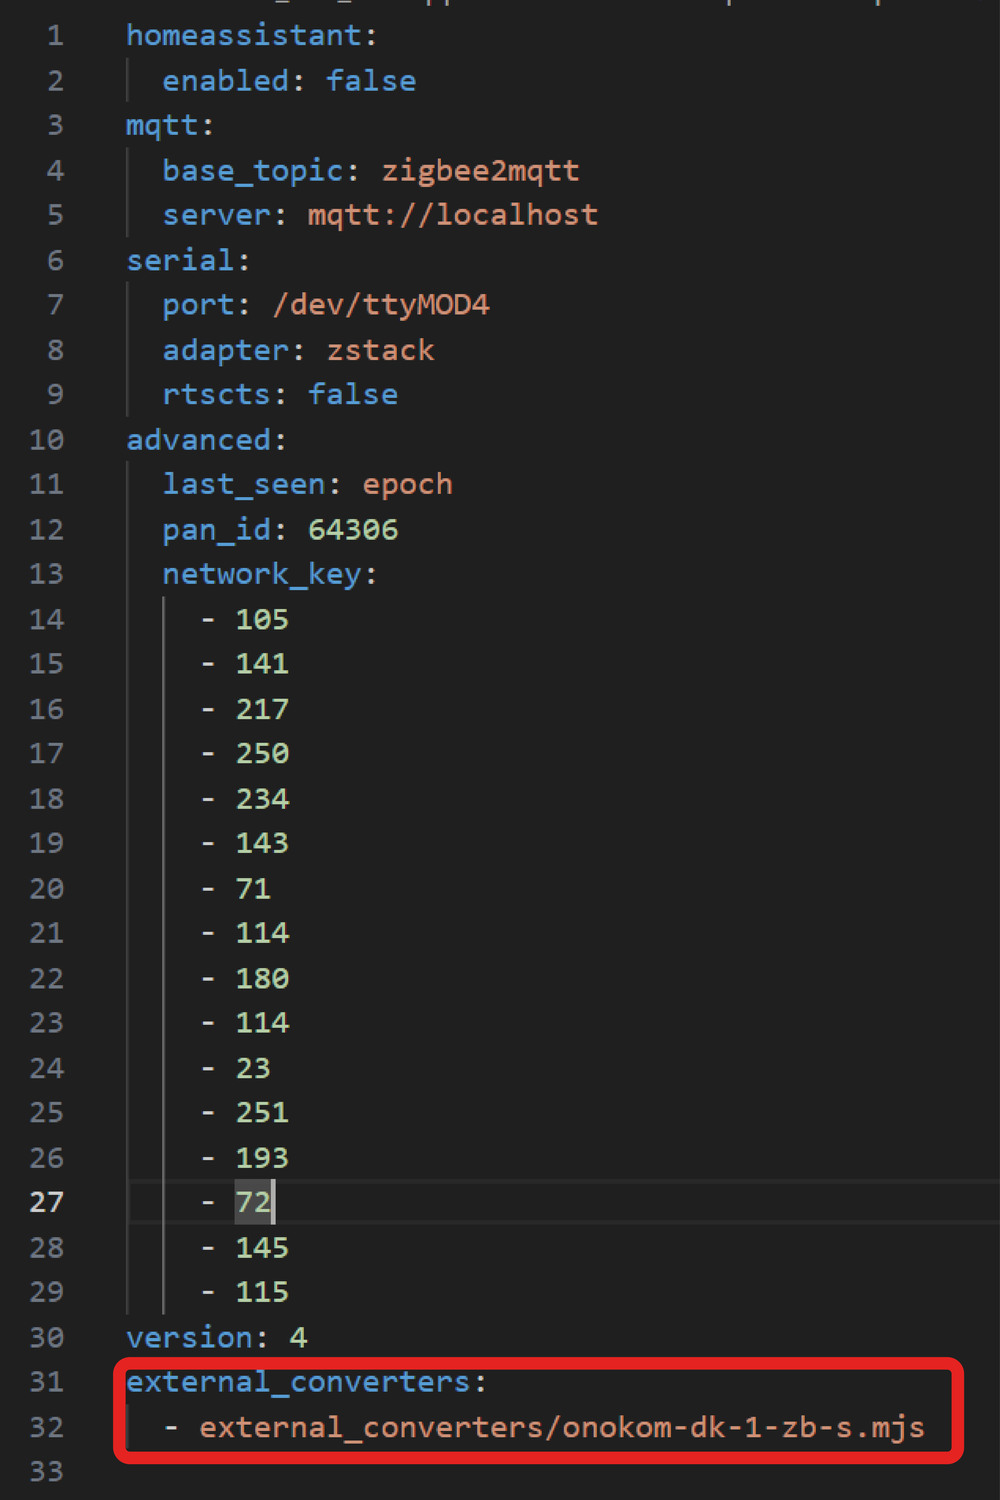Click the version key
The image size is (1000, 1500).
(x=189, y=1337)
